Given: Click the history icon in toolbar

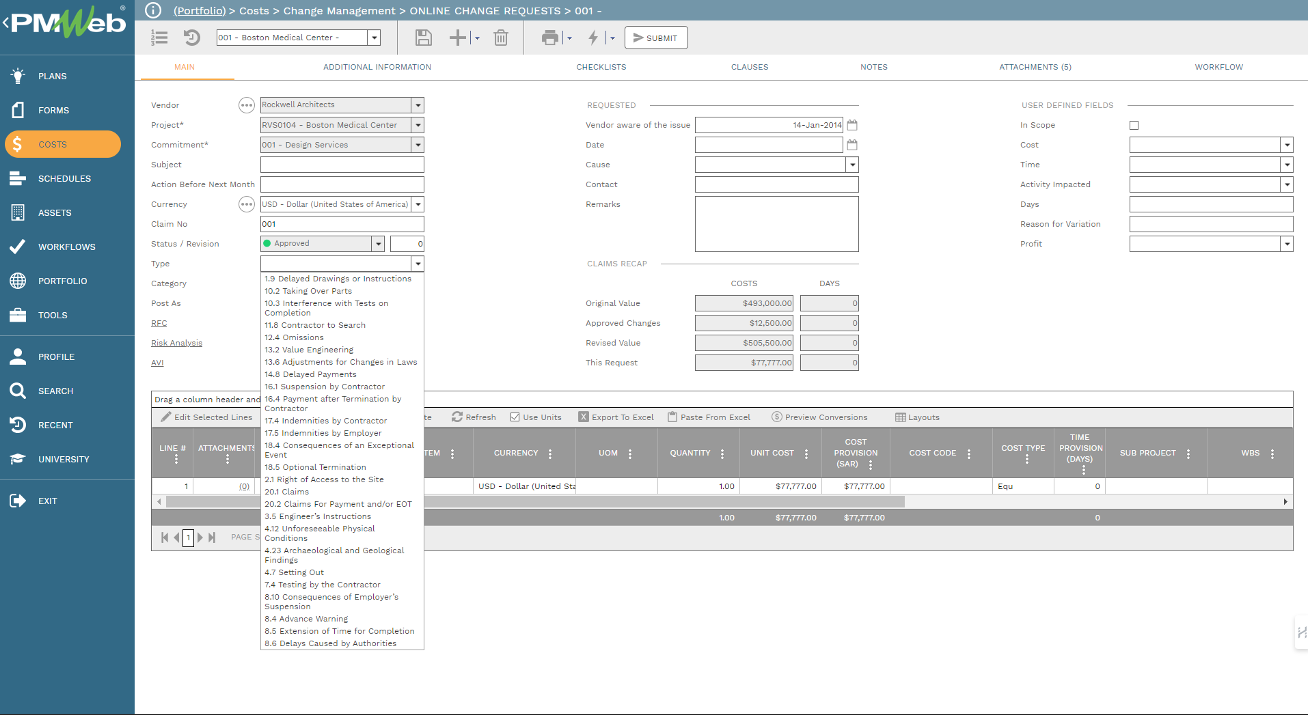Looking at the screenshot, I should (192, 37).
